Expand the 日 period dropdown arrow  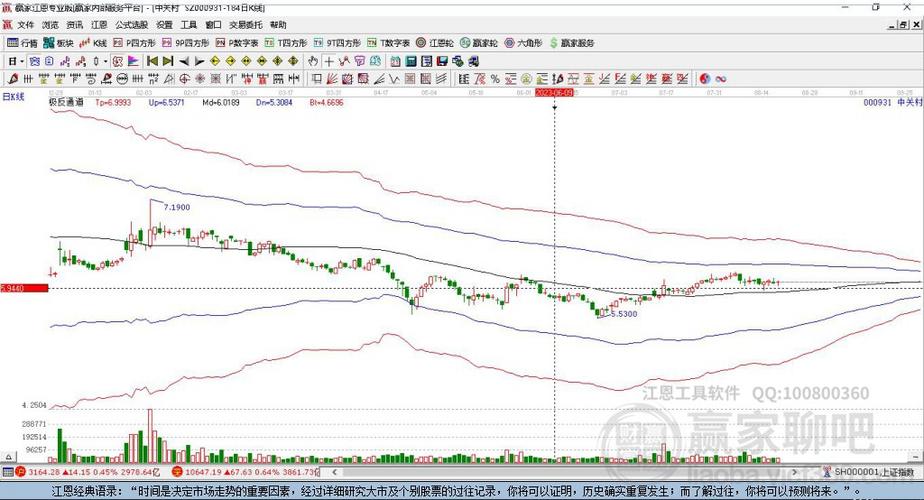[x=22, y=61]
